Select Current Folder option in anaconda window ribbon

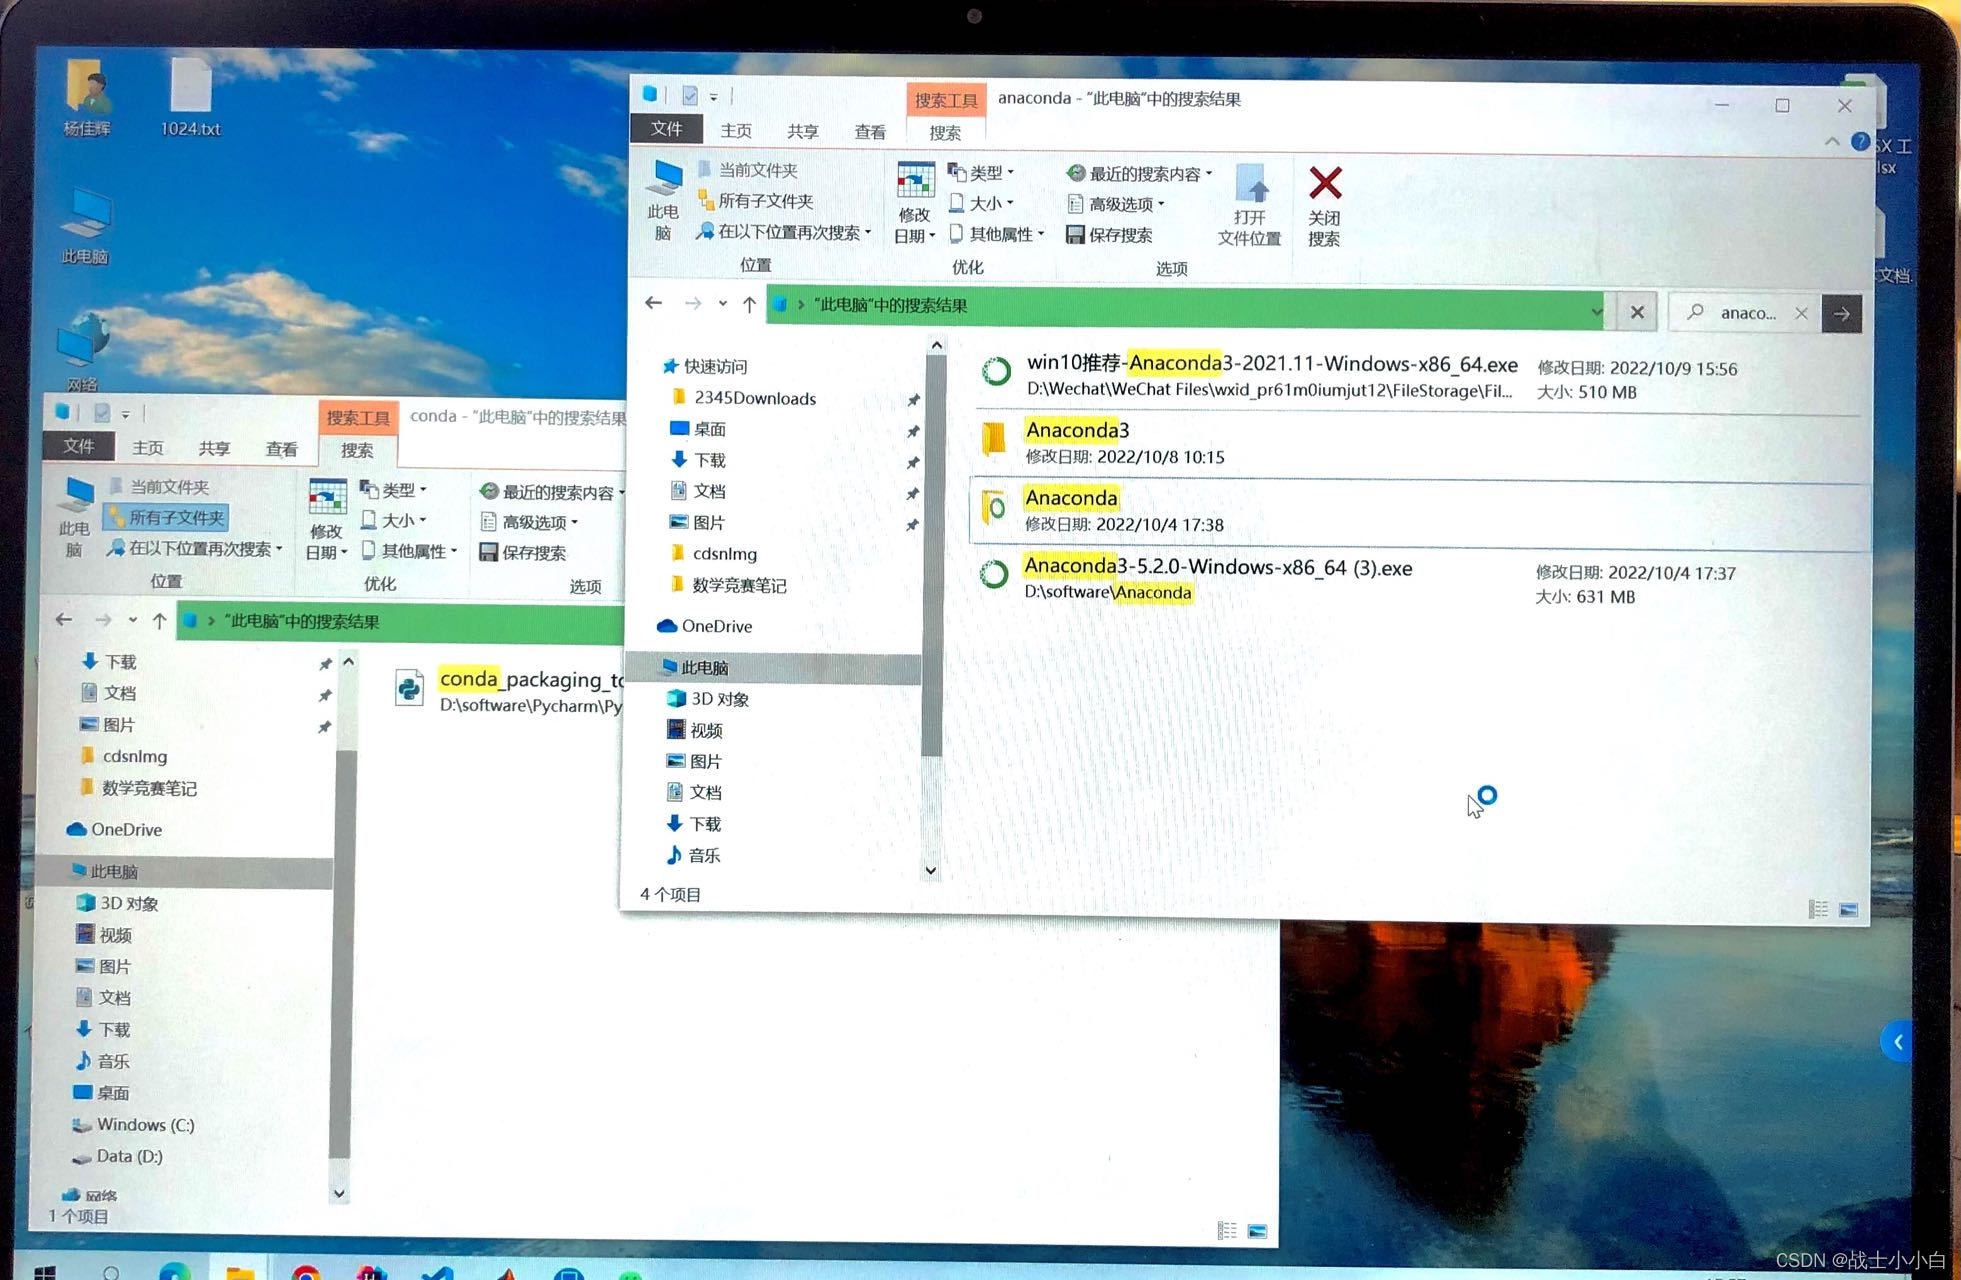tap(748, 170)
